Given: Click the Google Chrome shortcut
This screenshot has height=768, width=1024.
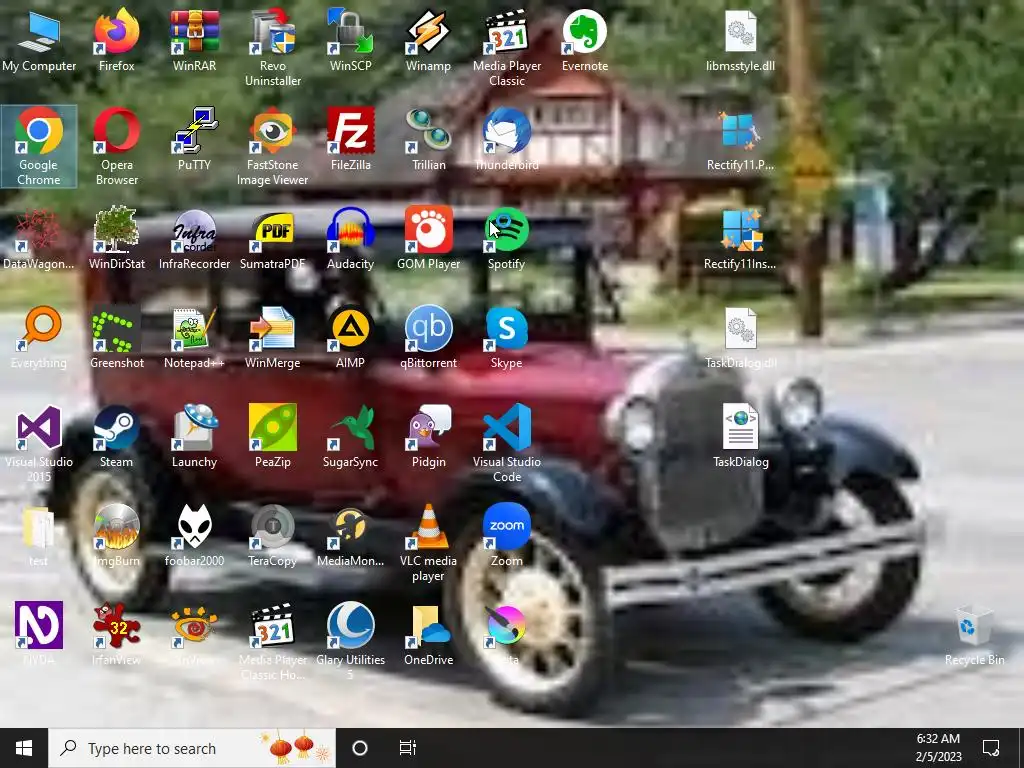Looking at the screenshot, I should 39,132.
